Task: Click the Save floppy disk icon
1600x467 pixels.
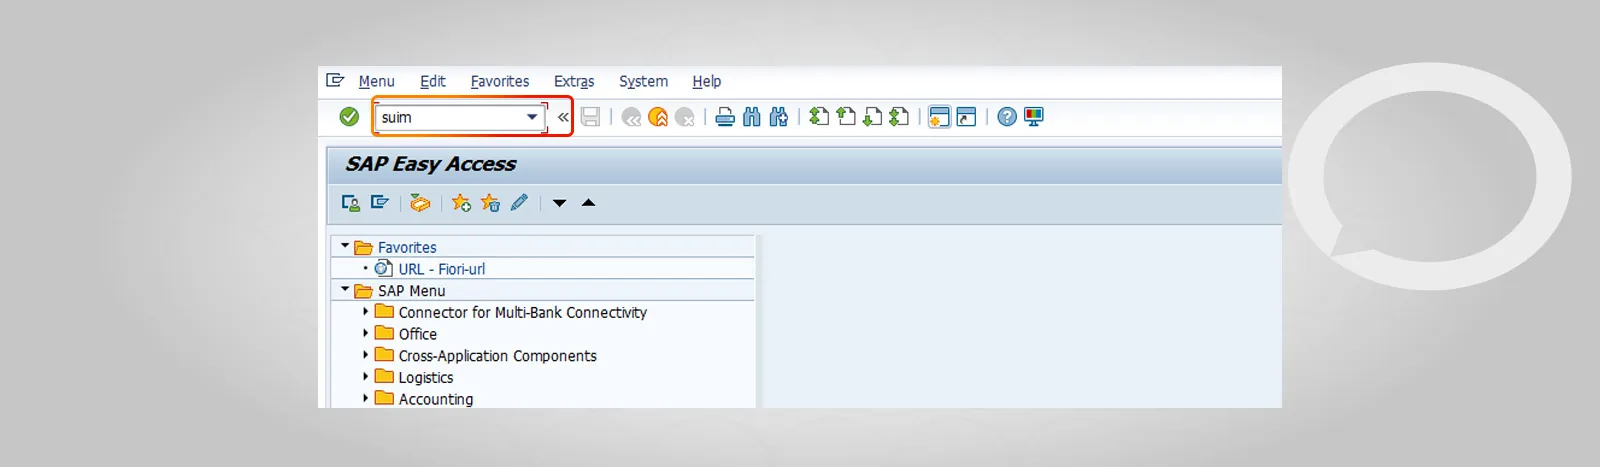Action: 590,117
